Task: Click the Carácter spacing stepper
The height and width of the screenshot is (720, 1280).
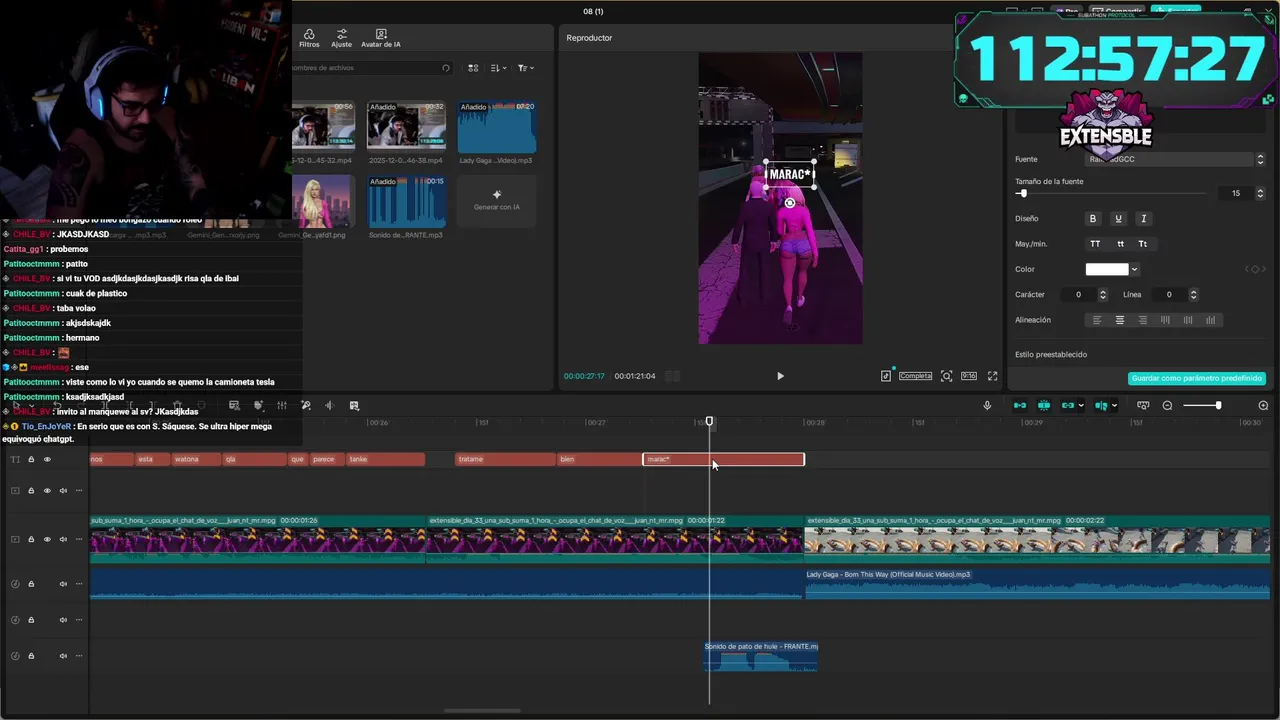Action: click(1103, 295)
